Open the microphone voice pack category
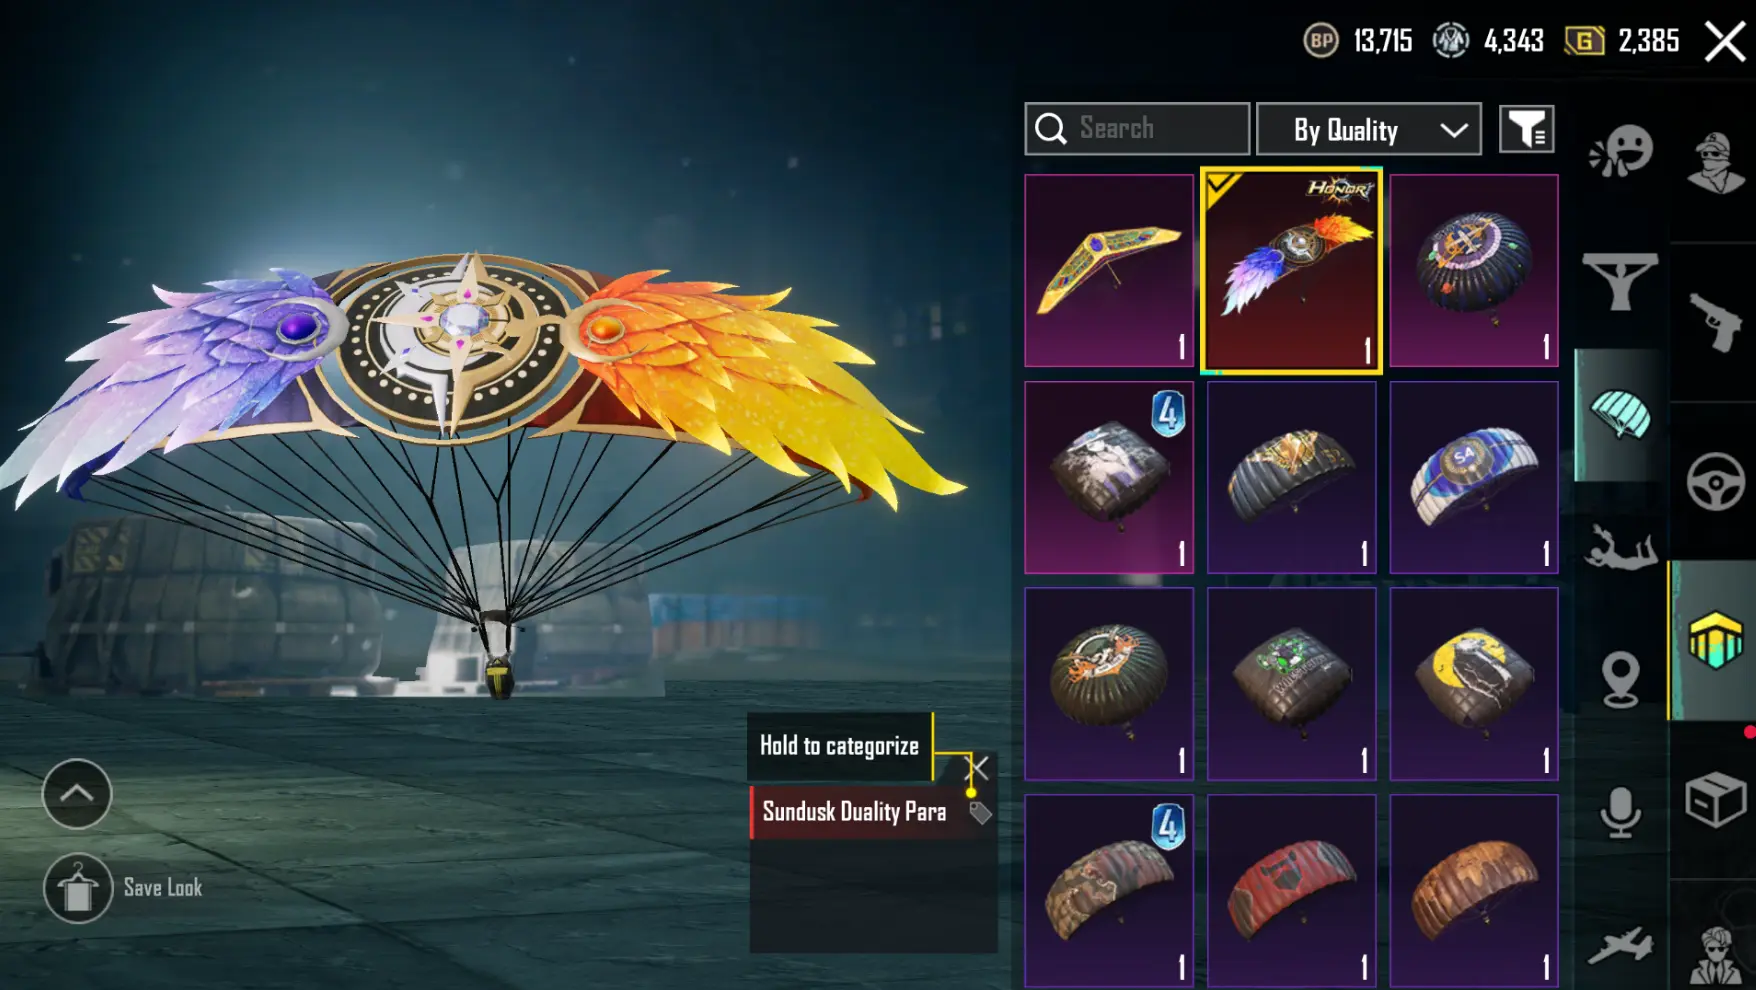Viewport: 1756px width, 990px height. pos(1620,812)
